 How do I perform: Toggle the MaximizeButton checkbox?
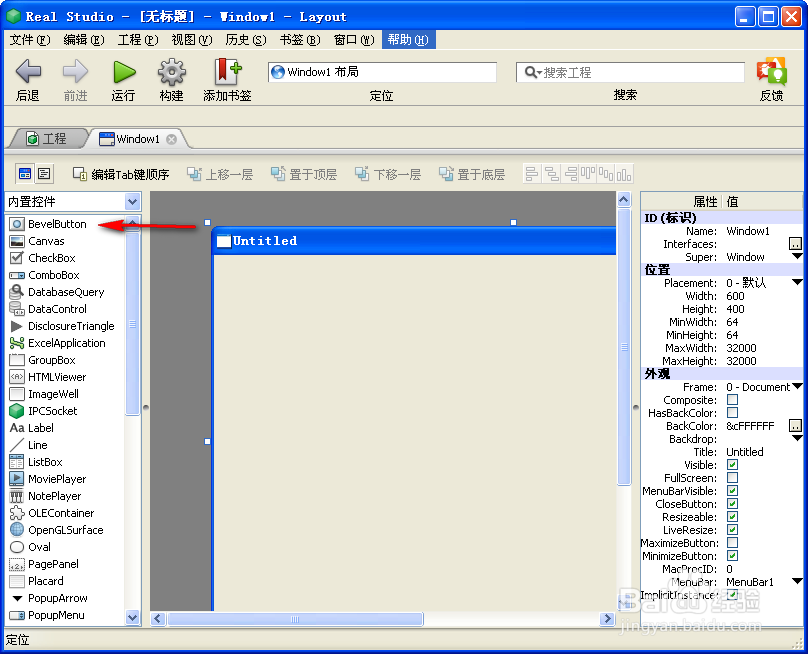[732, 543]
